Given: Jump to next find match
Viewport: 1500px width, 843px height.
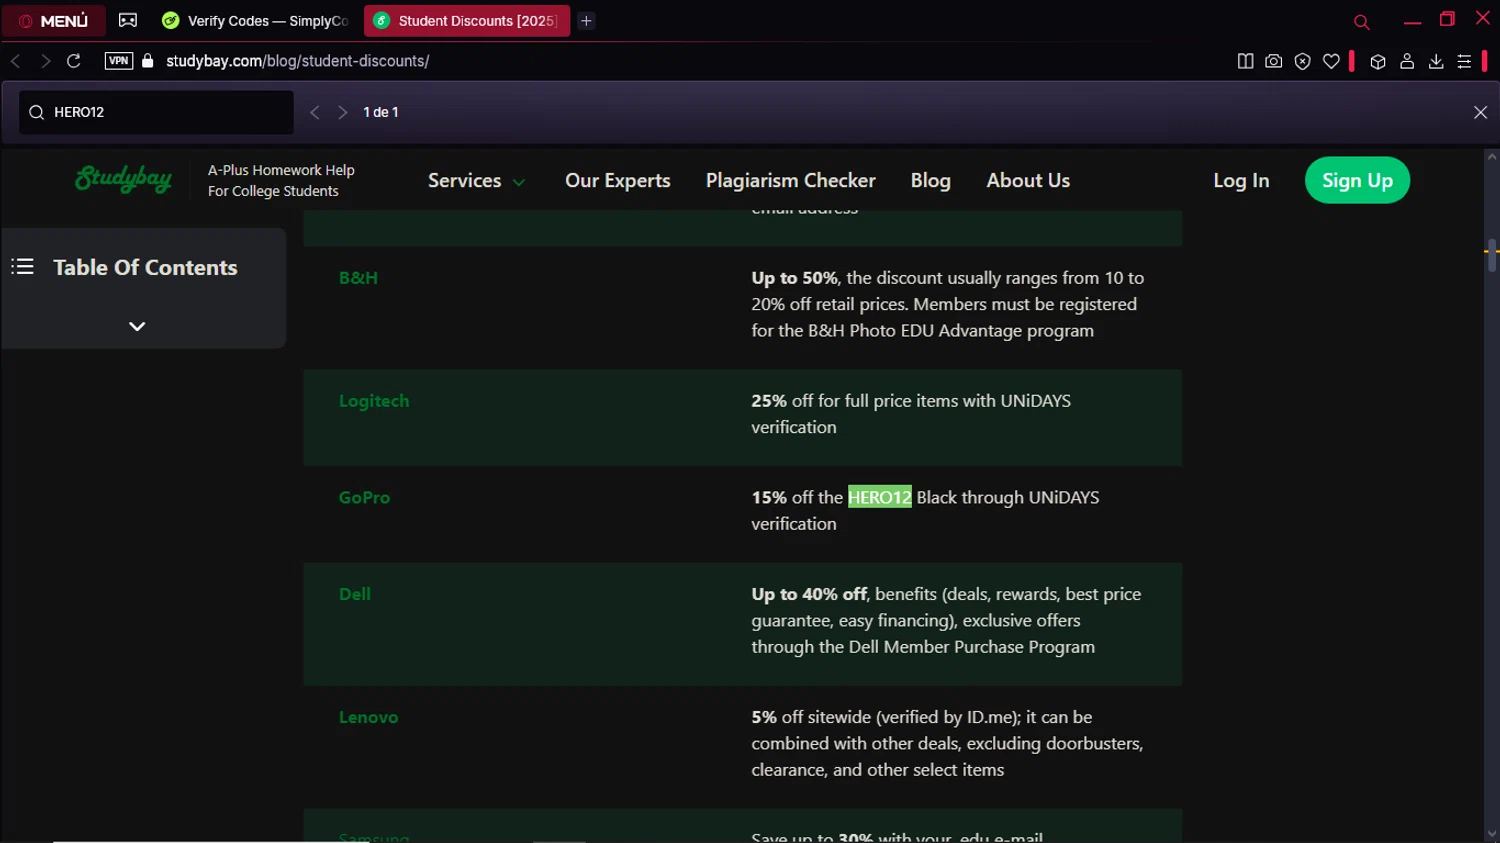Looking at the screenshot, I should (343, 112).
